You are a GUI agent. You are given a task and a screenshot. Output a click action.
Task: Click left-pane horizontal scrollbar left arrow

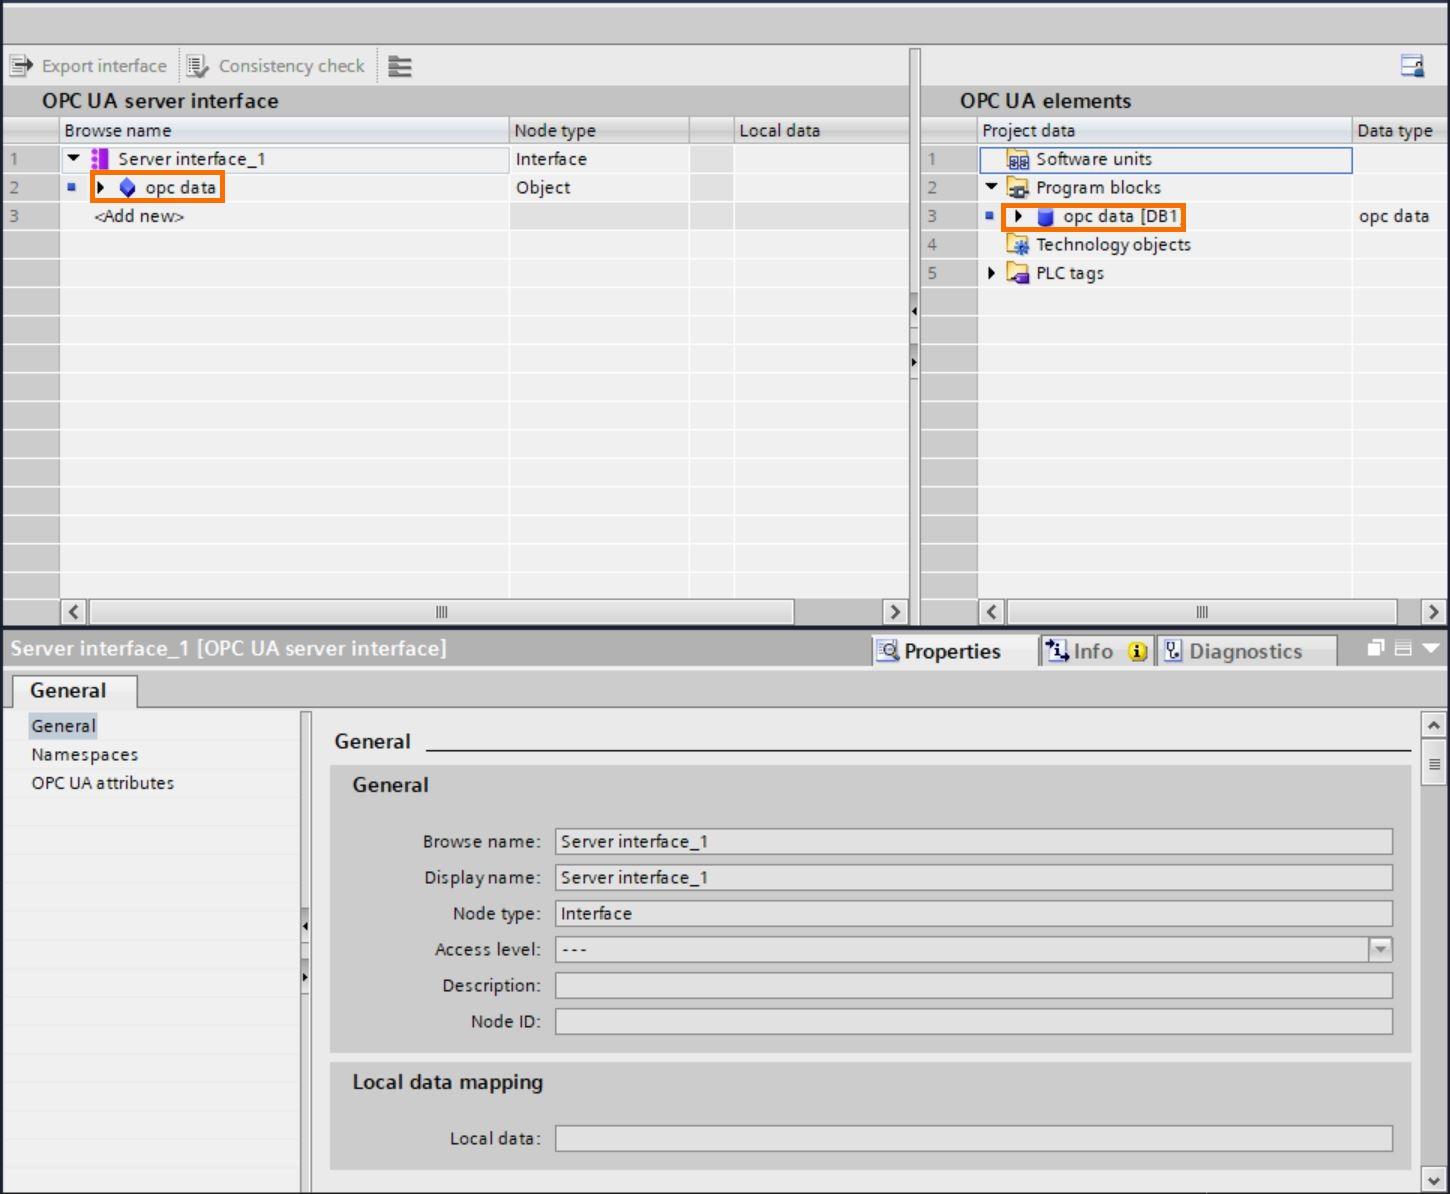coord(74,612)
